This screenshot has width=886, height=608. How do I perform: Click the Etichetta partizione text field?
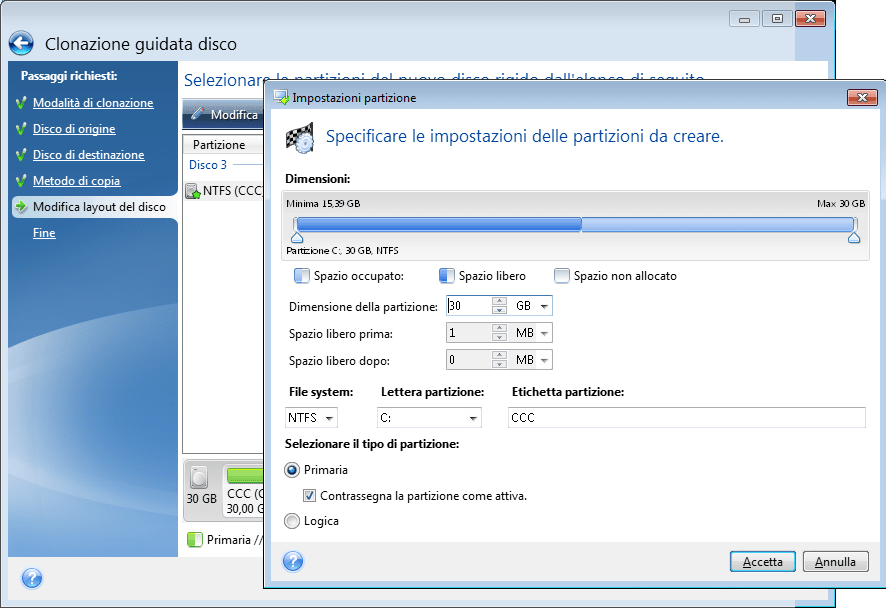click(x=686, y=418)
